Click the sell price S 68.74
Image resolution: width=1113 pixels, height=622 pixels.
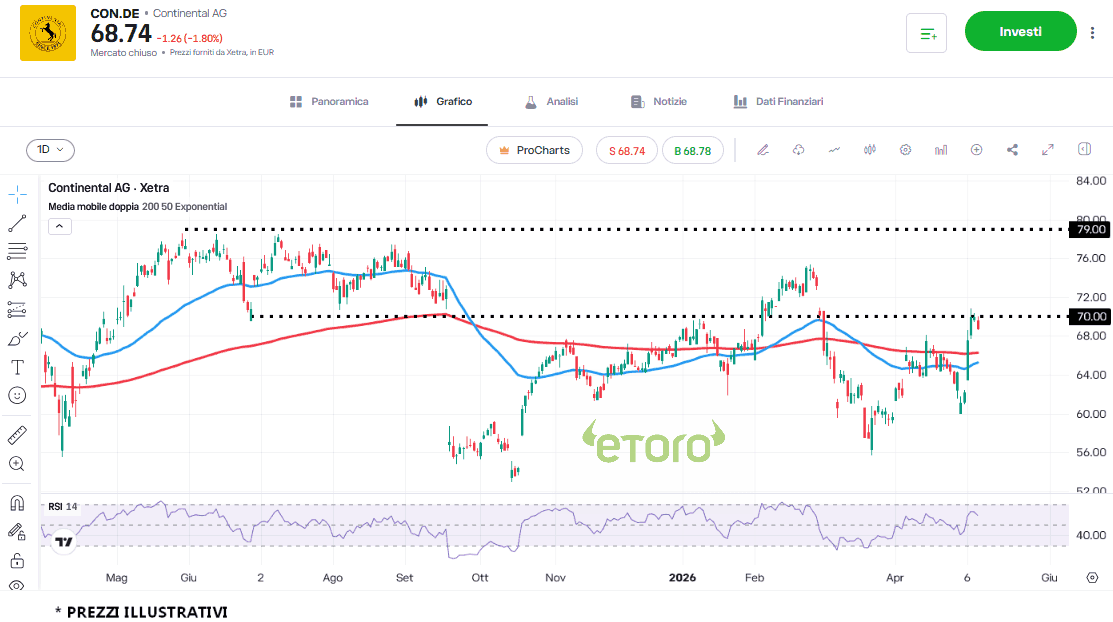627,151
